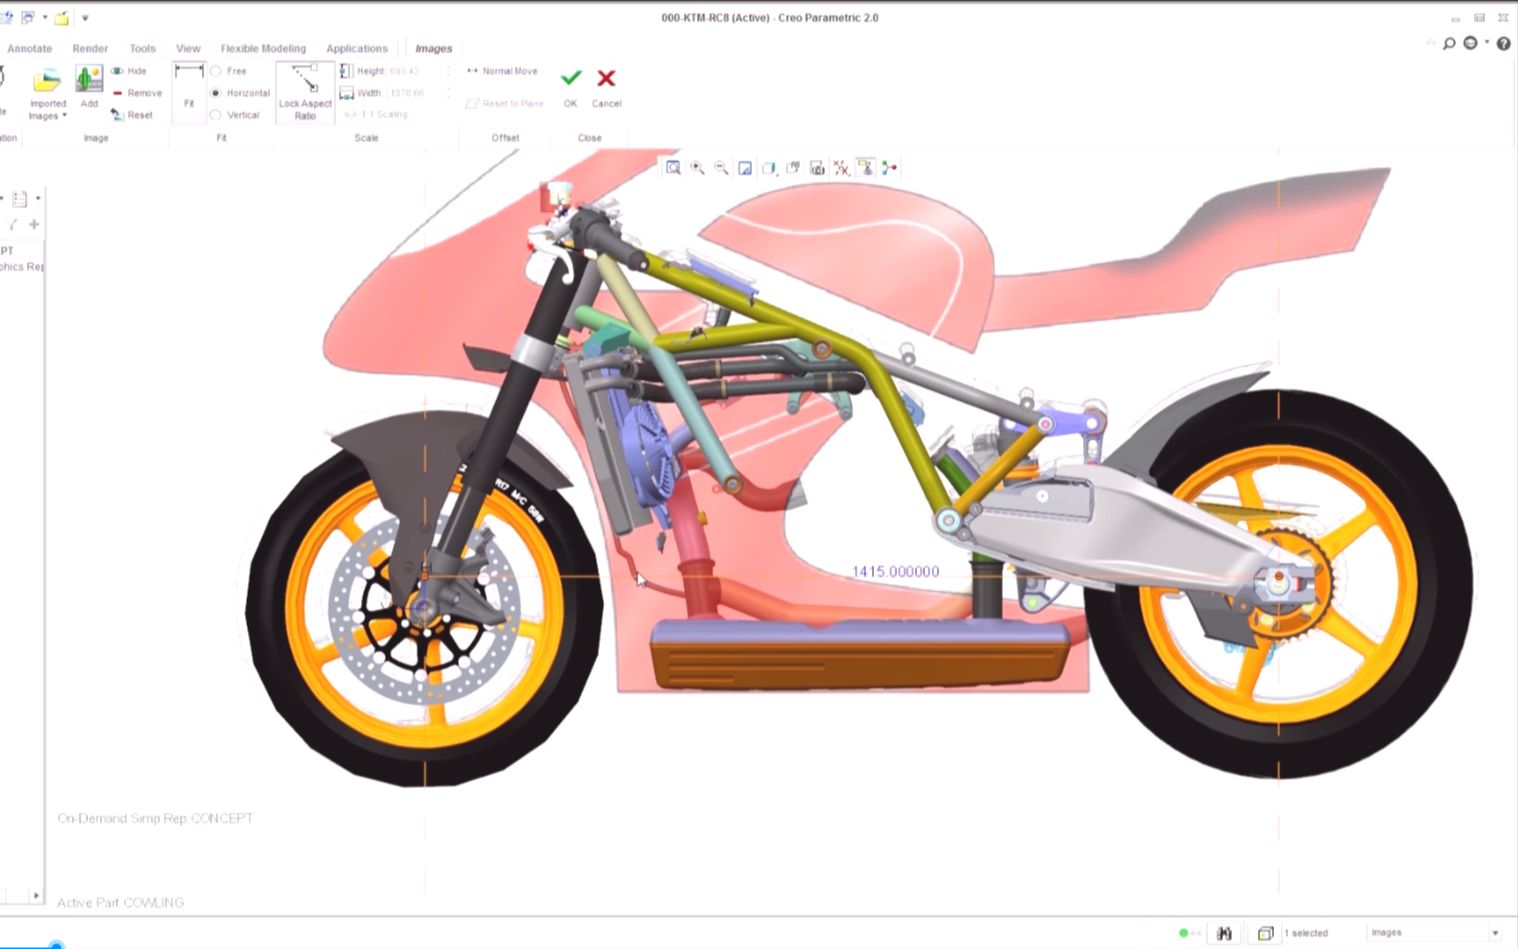Viewport: 1518px width, 949px height.
Task: Click the green regeneration status light
Action: click(1184, 933)
